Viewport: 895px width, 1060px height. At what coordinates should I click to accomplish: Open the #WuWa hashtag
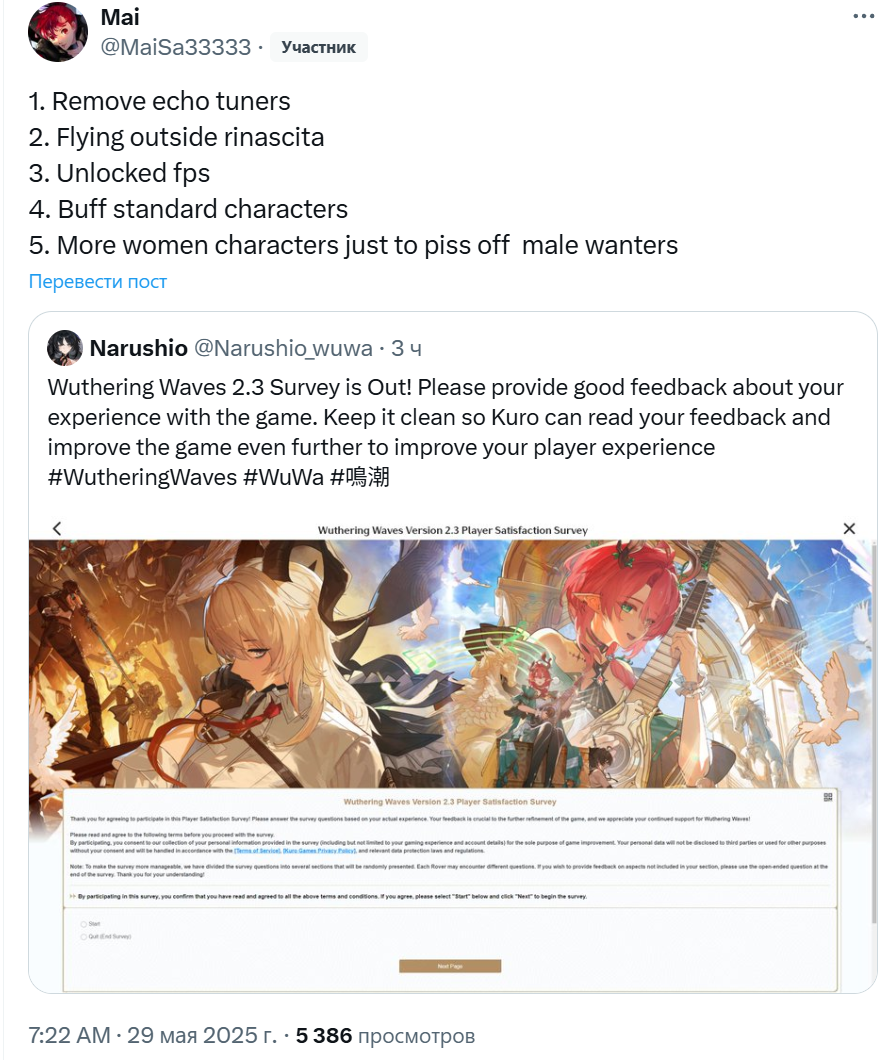283,477
